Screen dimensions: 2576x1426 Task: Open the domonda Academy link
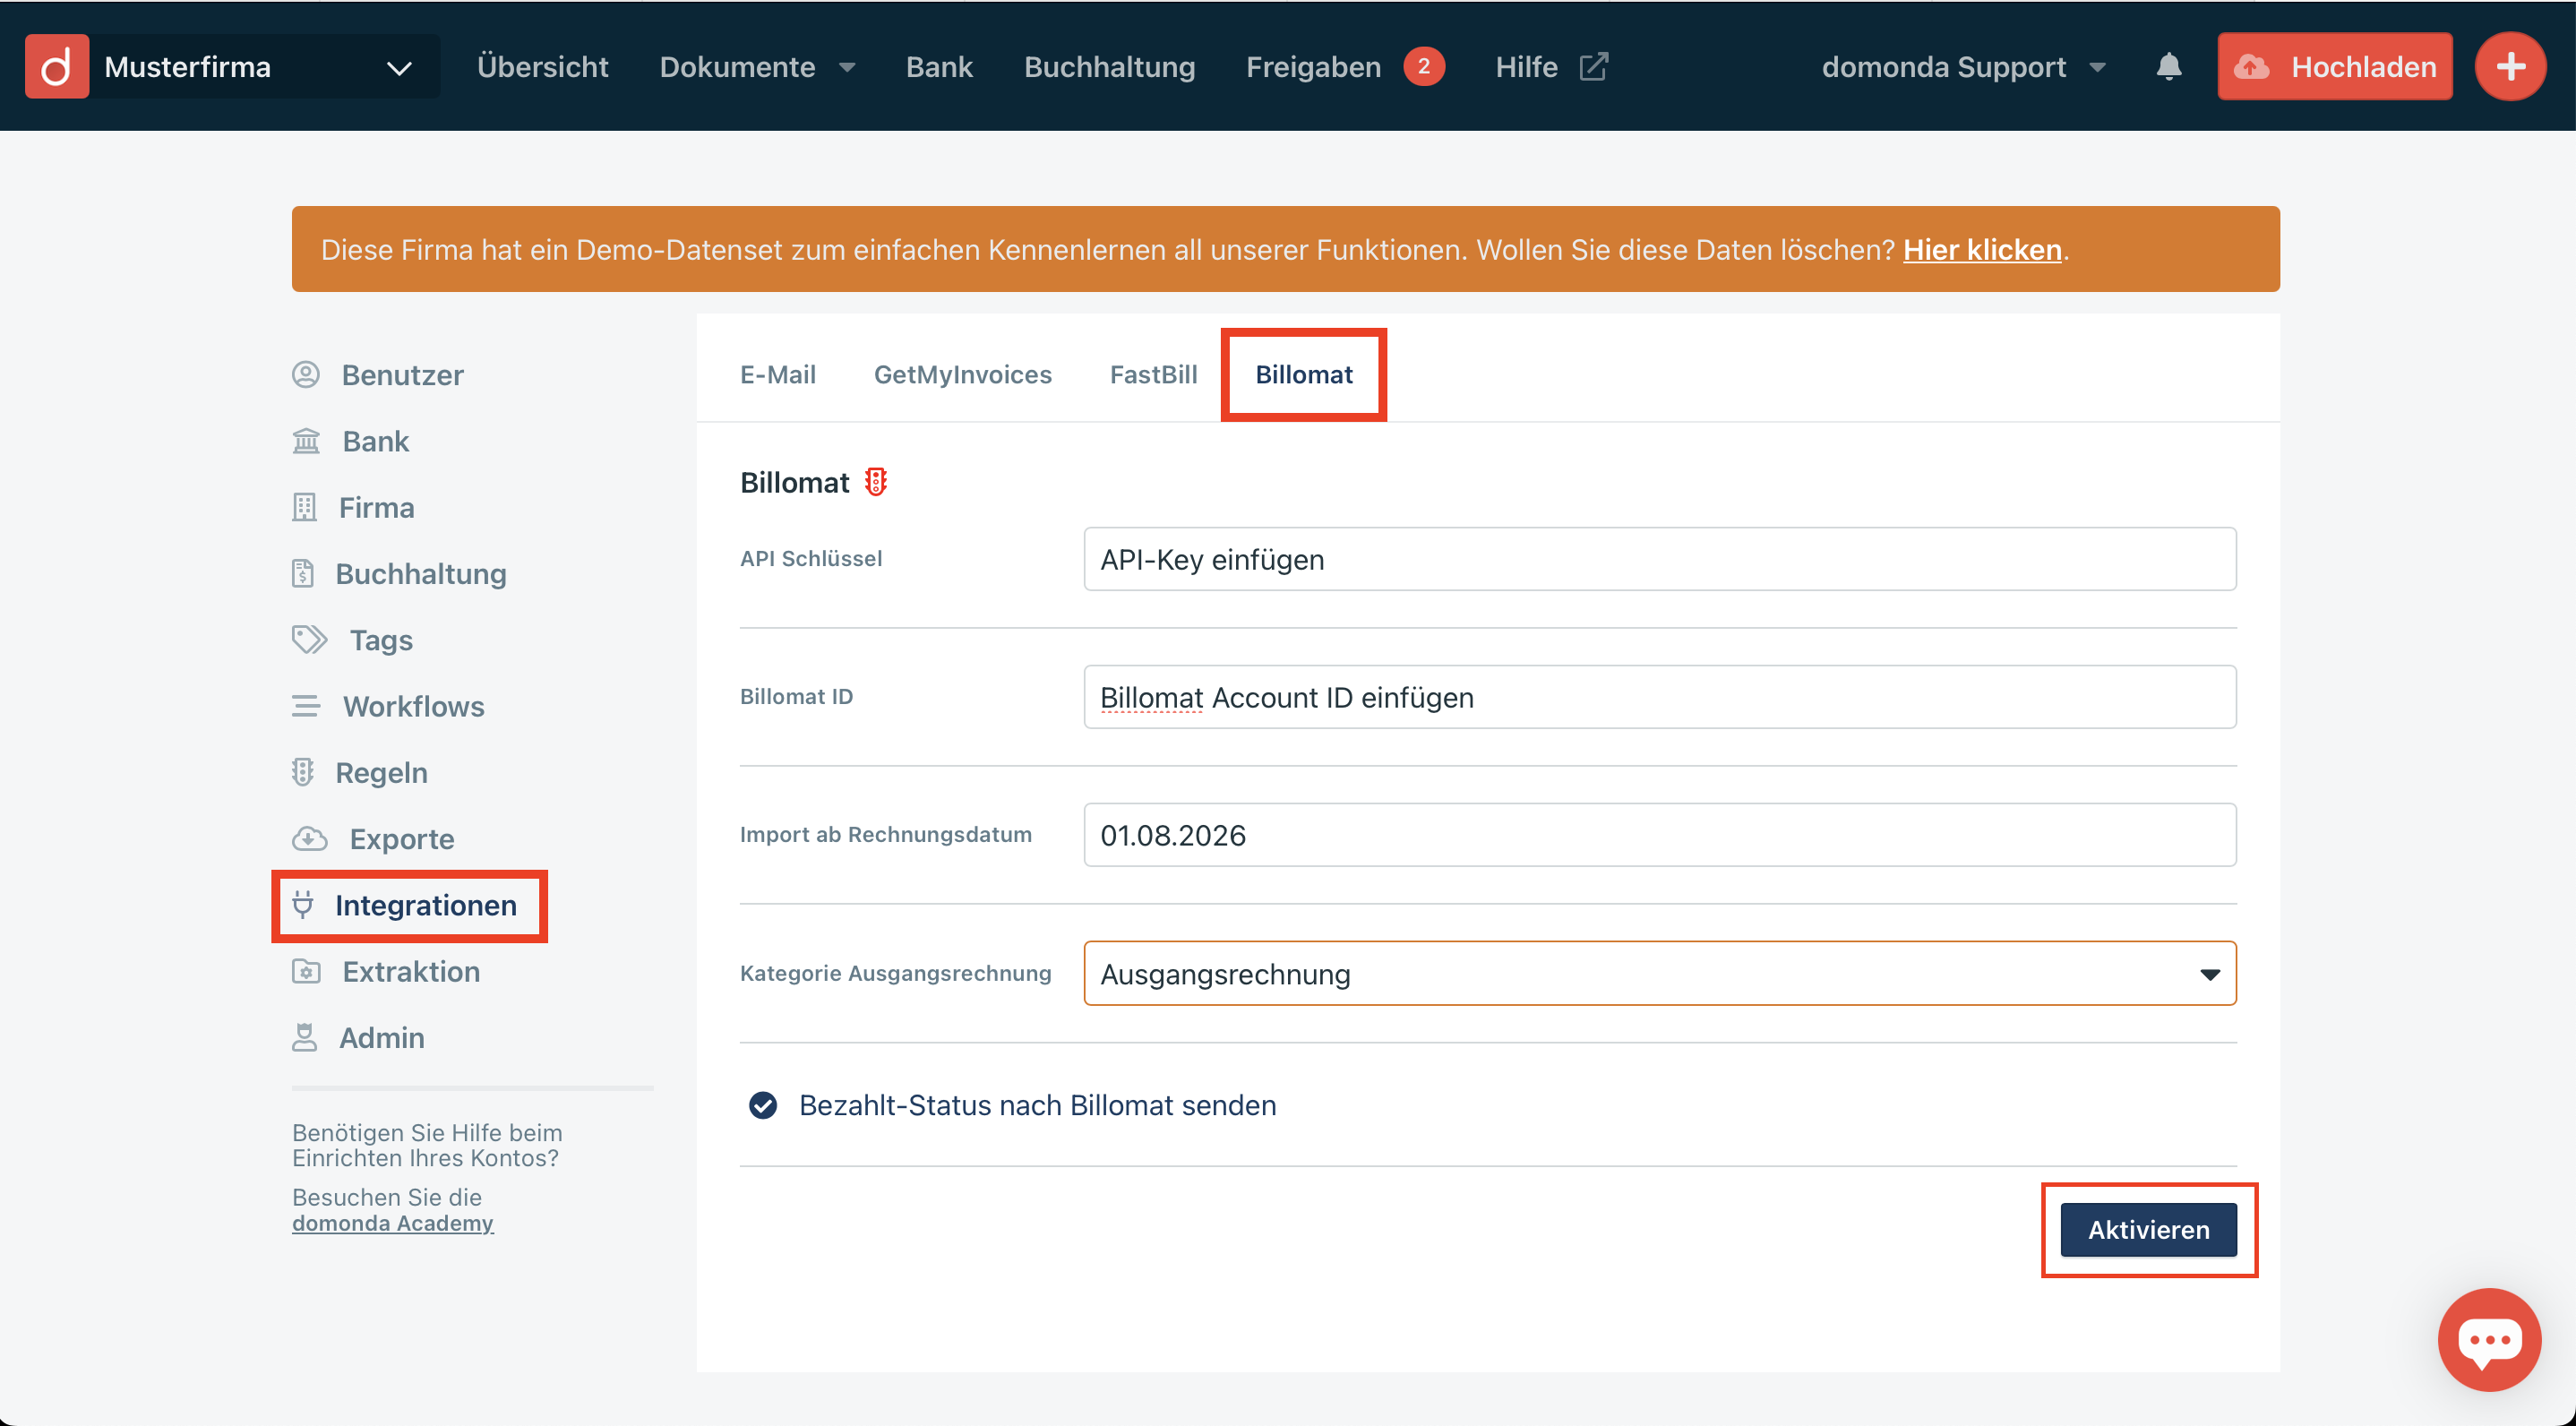(x=393, y=1222)
